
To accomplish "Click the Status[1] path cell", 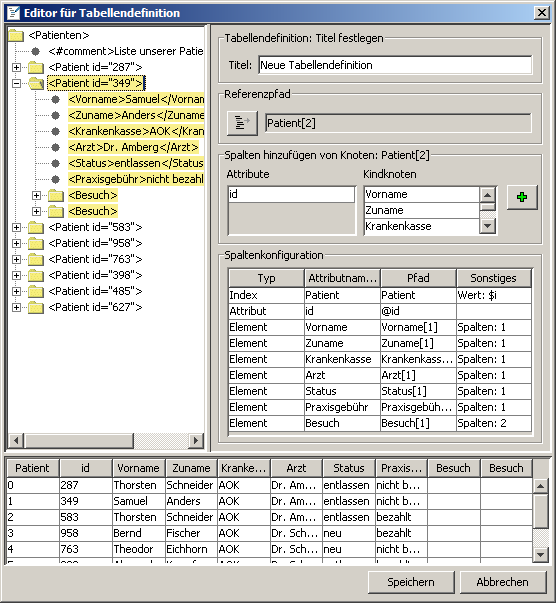I will [x=418, y=391].
